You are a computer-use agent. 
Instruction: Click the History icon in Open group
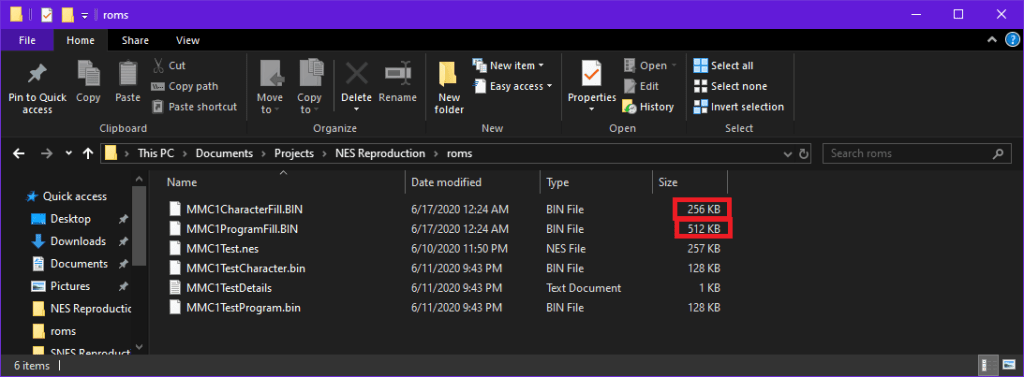pos(630,107)
